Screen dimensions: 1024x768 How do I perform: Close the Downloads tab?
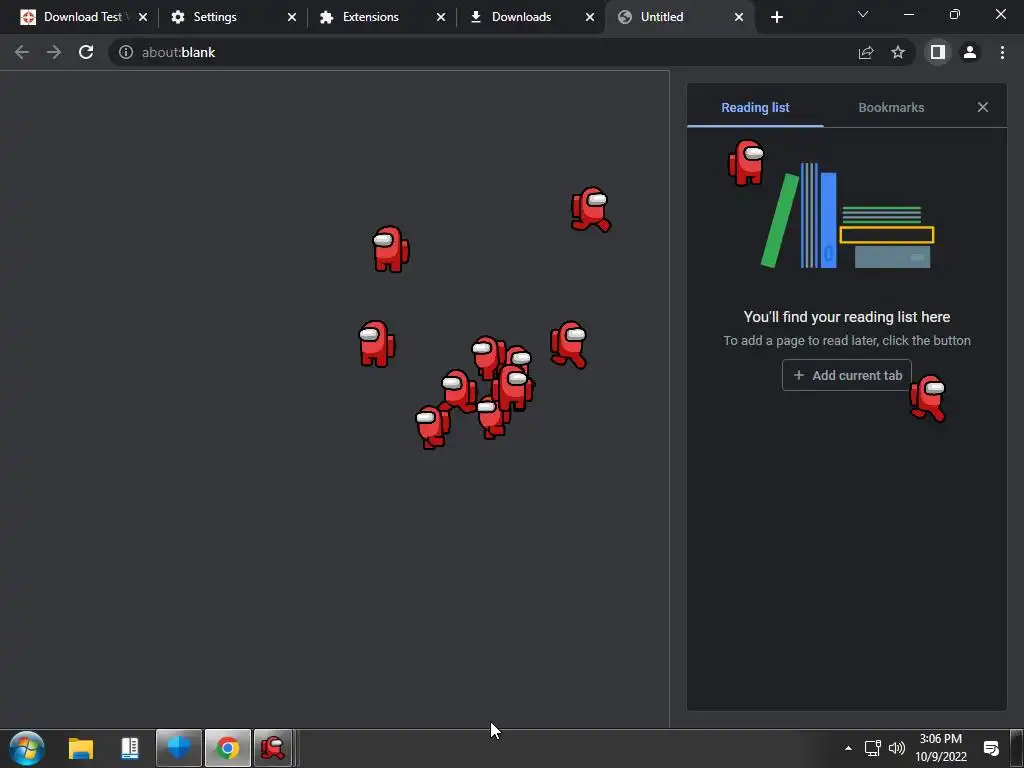tap(590, 17)
